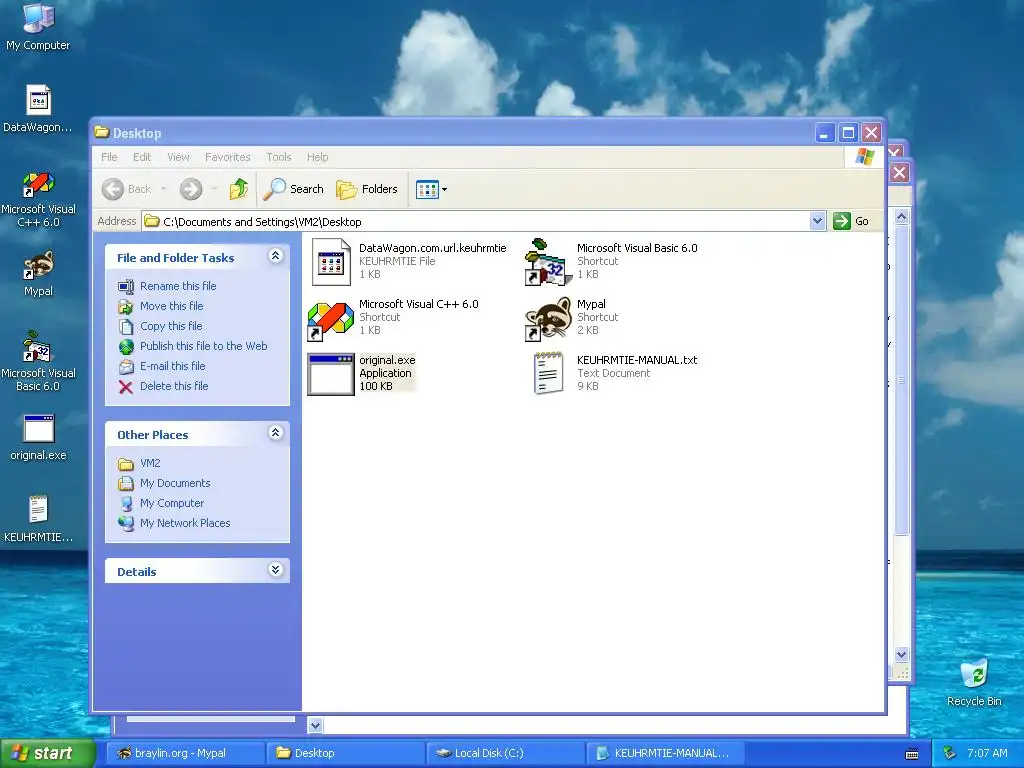This screenshot has height=768, width=1024.
Task: Open the File menu
Action: coord(109,157)
